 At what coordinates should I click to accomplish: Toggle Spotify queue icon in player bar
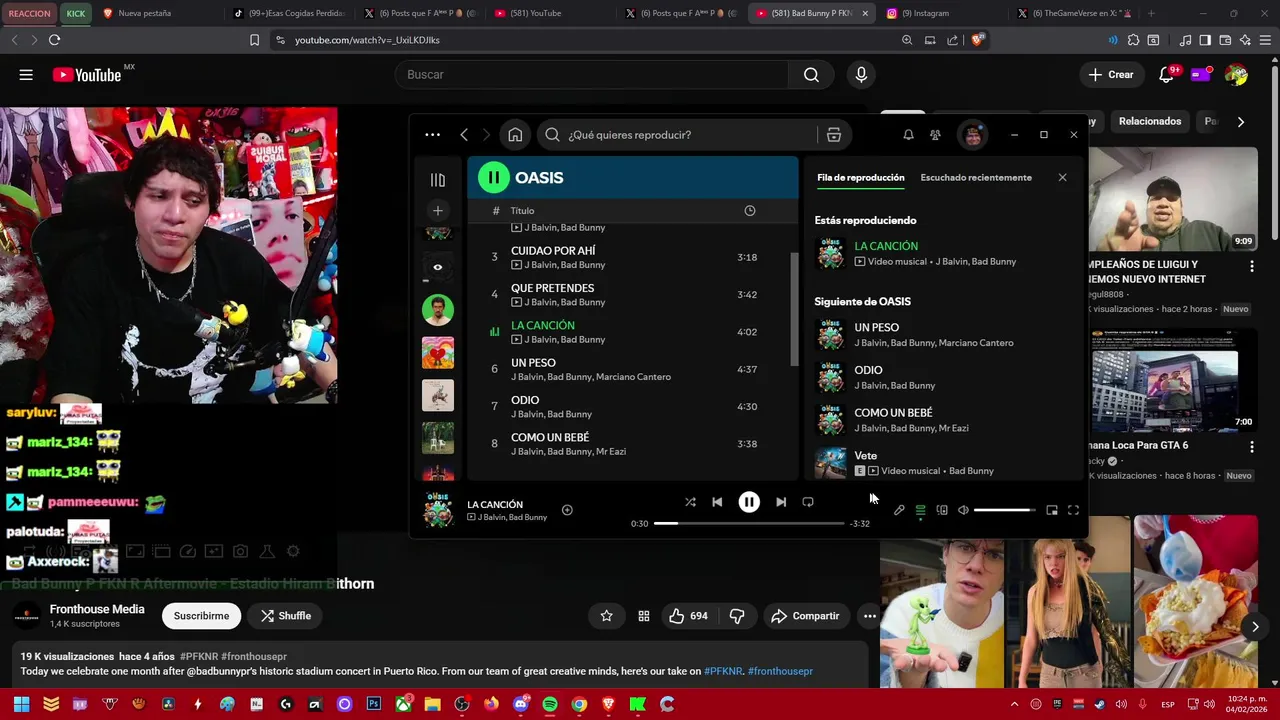click(x=921, y=510)
